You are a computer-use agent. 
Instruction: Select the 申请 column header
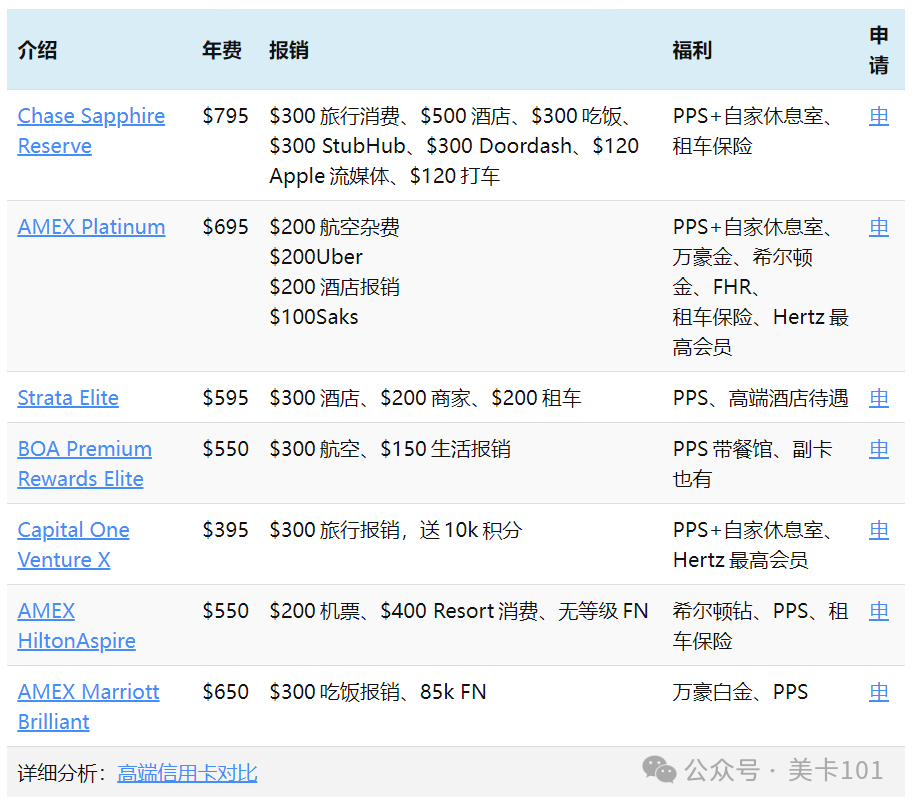pos(879,50)
